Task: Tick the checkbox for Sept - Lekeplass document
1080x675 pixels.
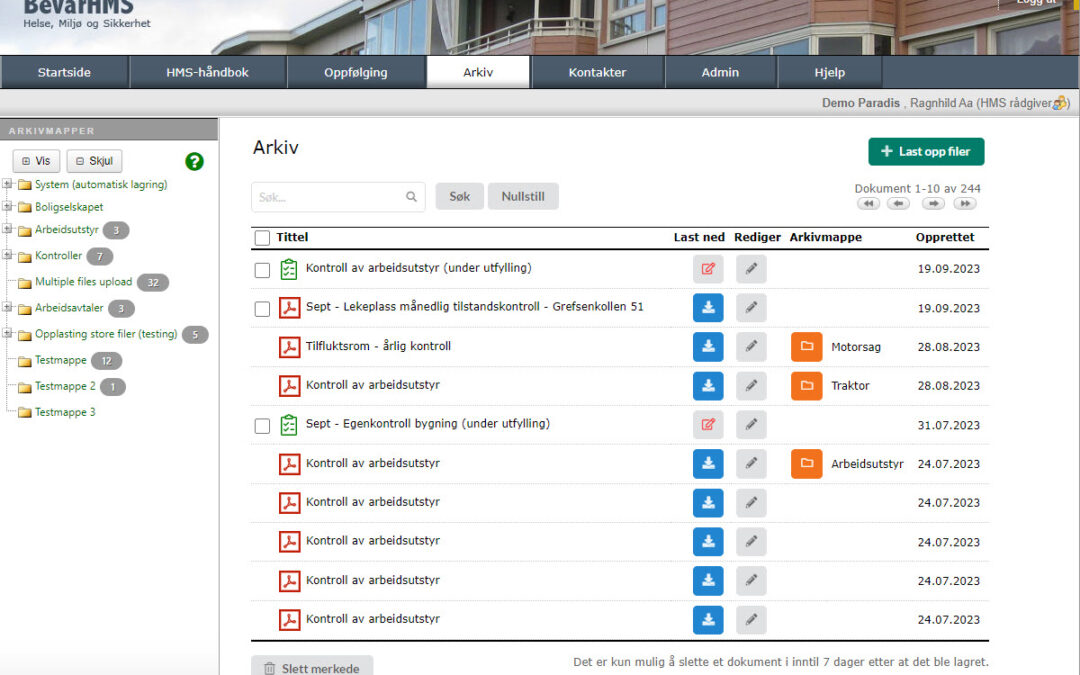Action: [262, 309]
